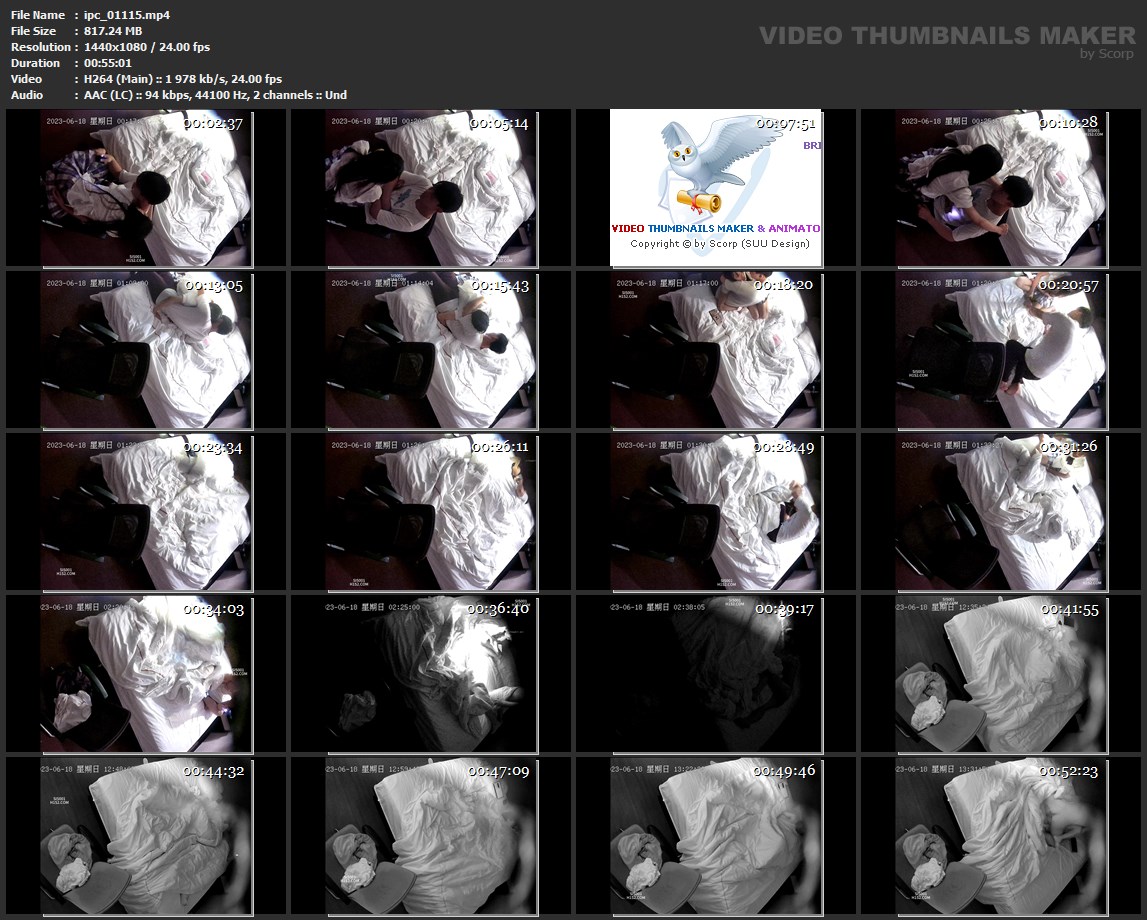Select the thumbnail stamped 00:10:28
Image resolution: width=1147 pixels, height=920 pixels.
click(x=1001, y=188)
